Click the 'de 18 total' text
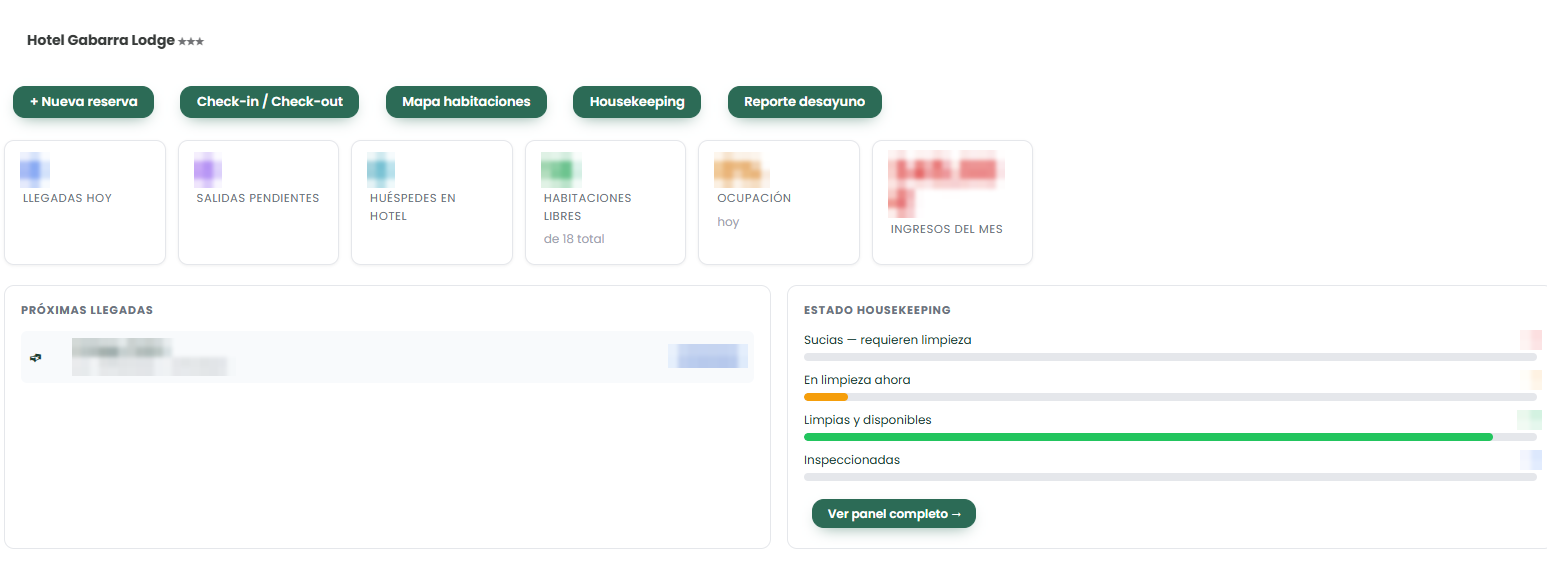Viewport: 1547px width, 588px height. click(x=574, y=239)
